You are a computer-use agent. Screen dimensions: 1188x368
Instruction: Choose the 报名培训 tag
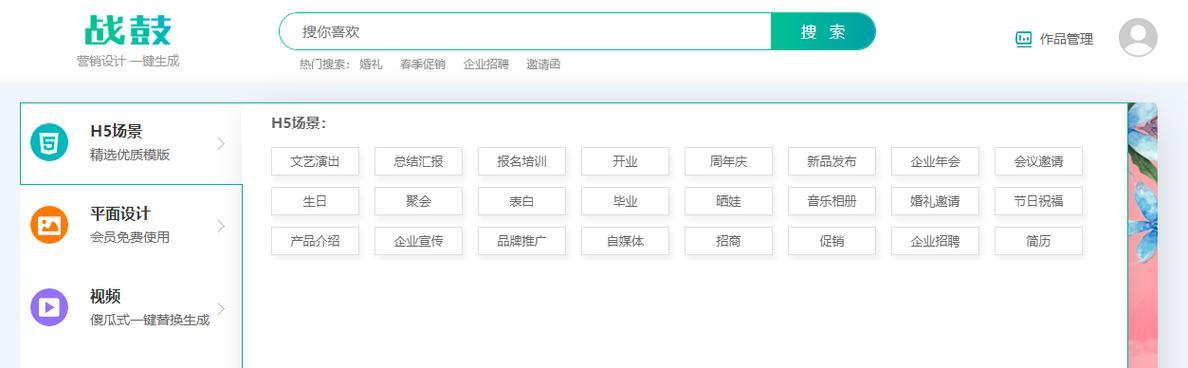pos(522,161)
